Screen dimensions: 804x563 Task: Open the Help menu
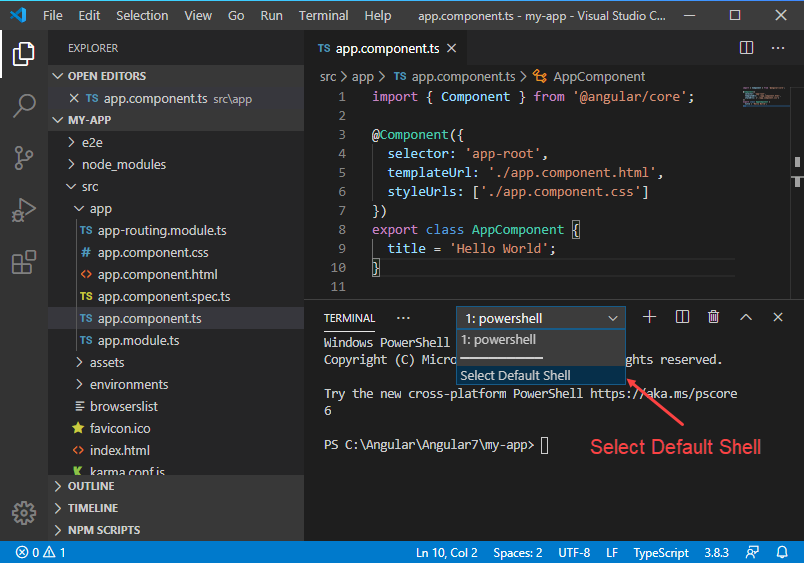pyautogui.click(x=377, y=15)
